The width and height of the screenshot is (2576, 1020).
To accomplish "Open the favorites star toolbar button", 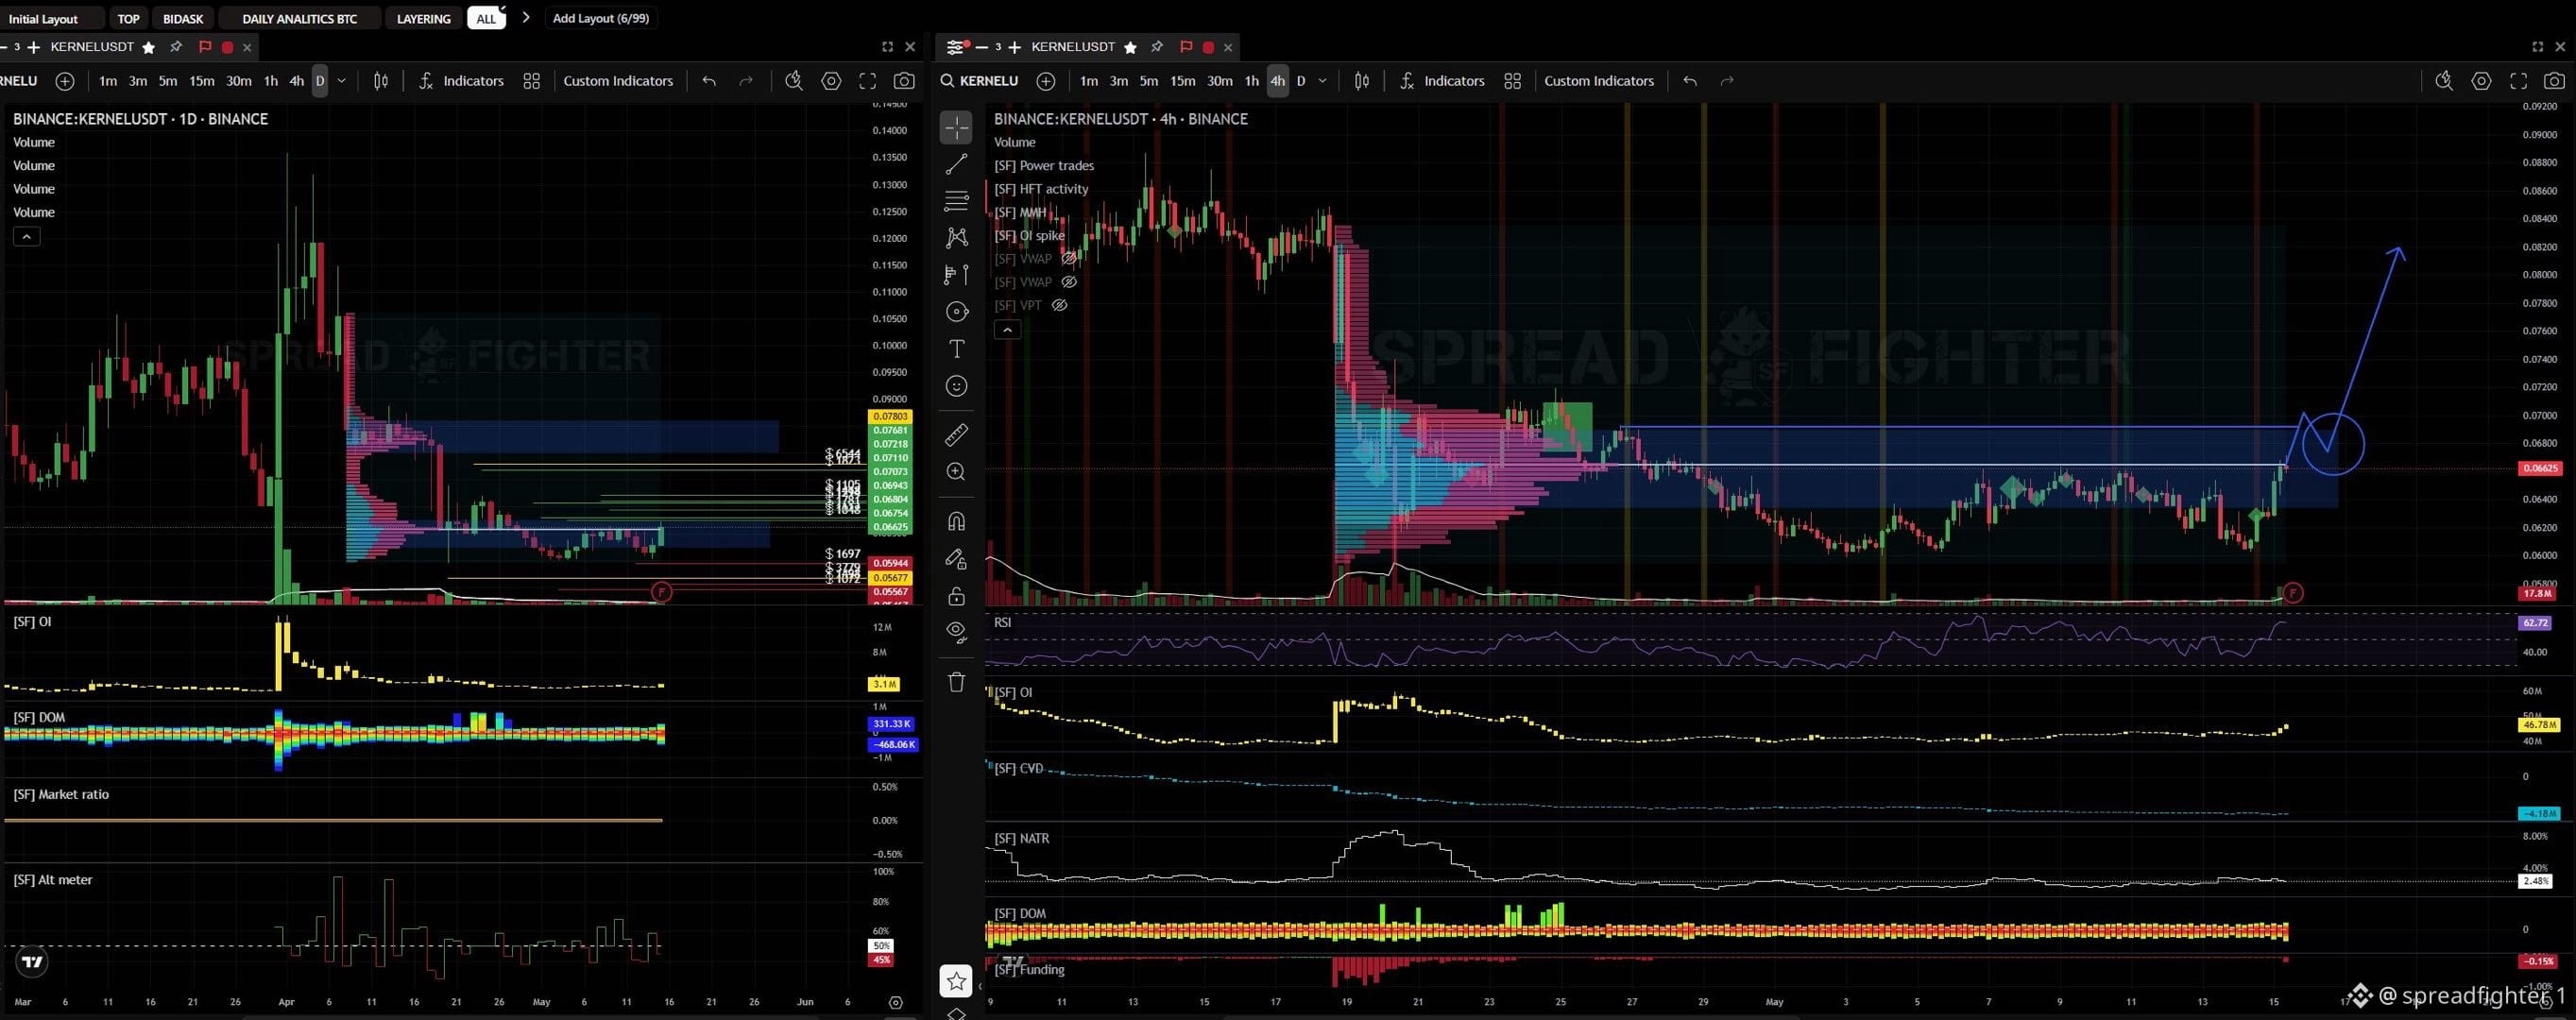I will [956, 981].
